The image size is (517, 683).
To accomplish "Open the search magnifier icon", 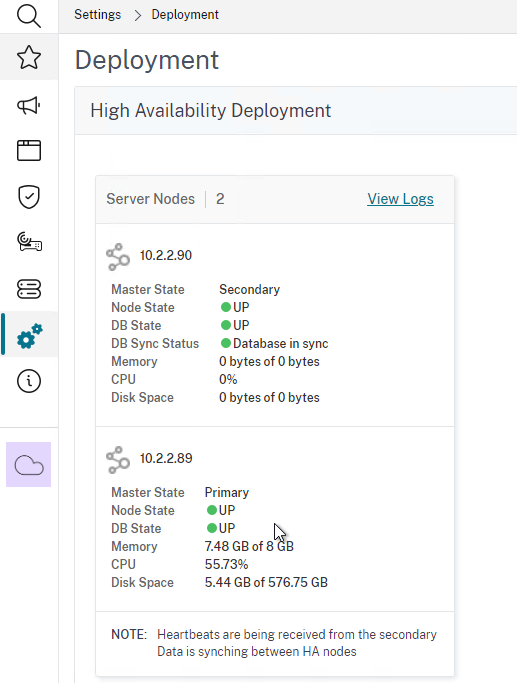I will (29, 15).
